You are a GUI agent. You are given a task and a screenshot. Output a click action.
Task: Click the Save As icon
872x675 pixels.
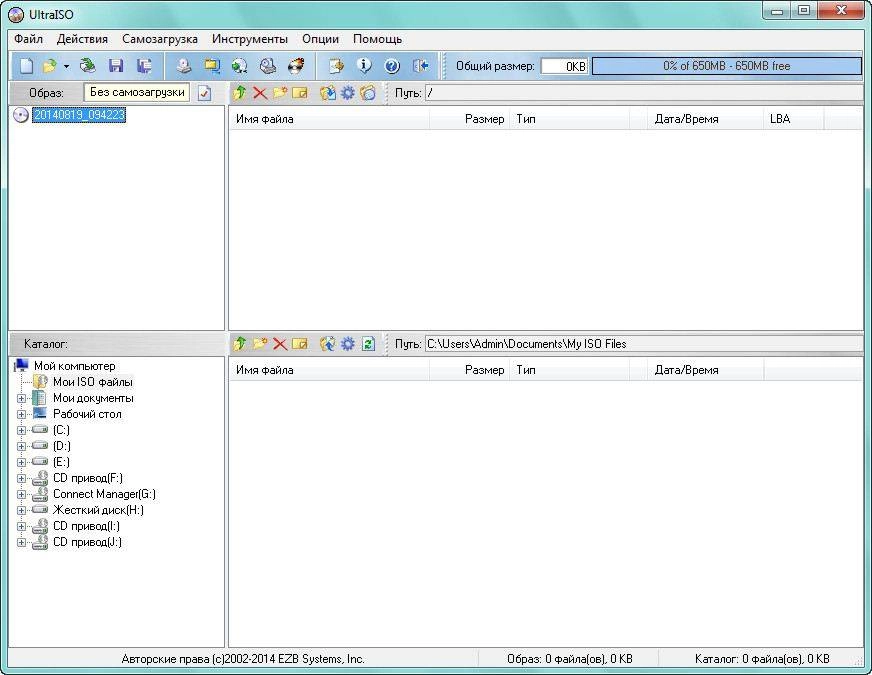point(144,66)
